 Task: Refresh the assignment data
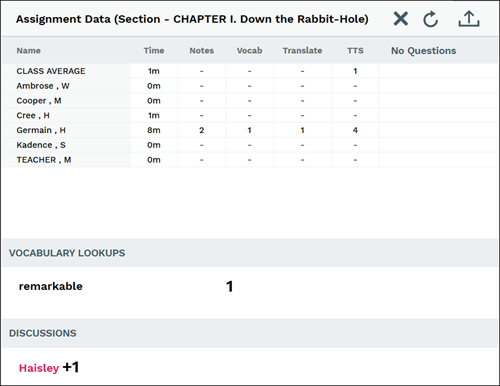click(x=431, y=19)
